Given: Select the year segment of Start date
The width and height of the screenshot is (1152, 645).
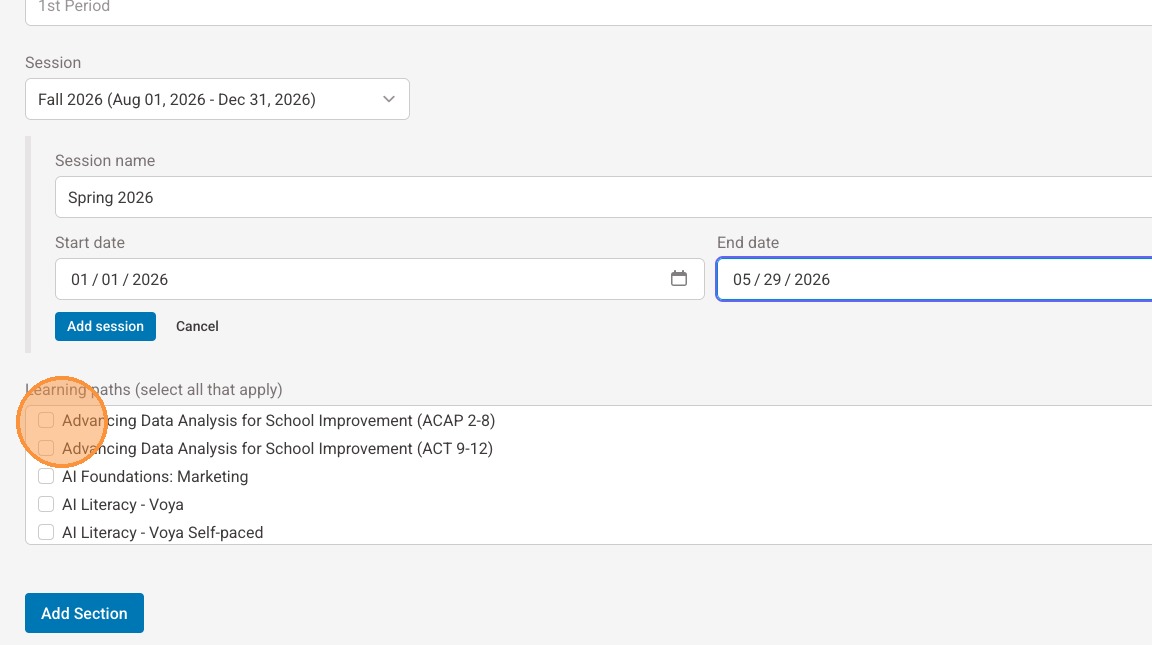Looking at the screenshot, I should coord(150,280).
